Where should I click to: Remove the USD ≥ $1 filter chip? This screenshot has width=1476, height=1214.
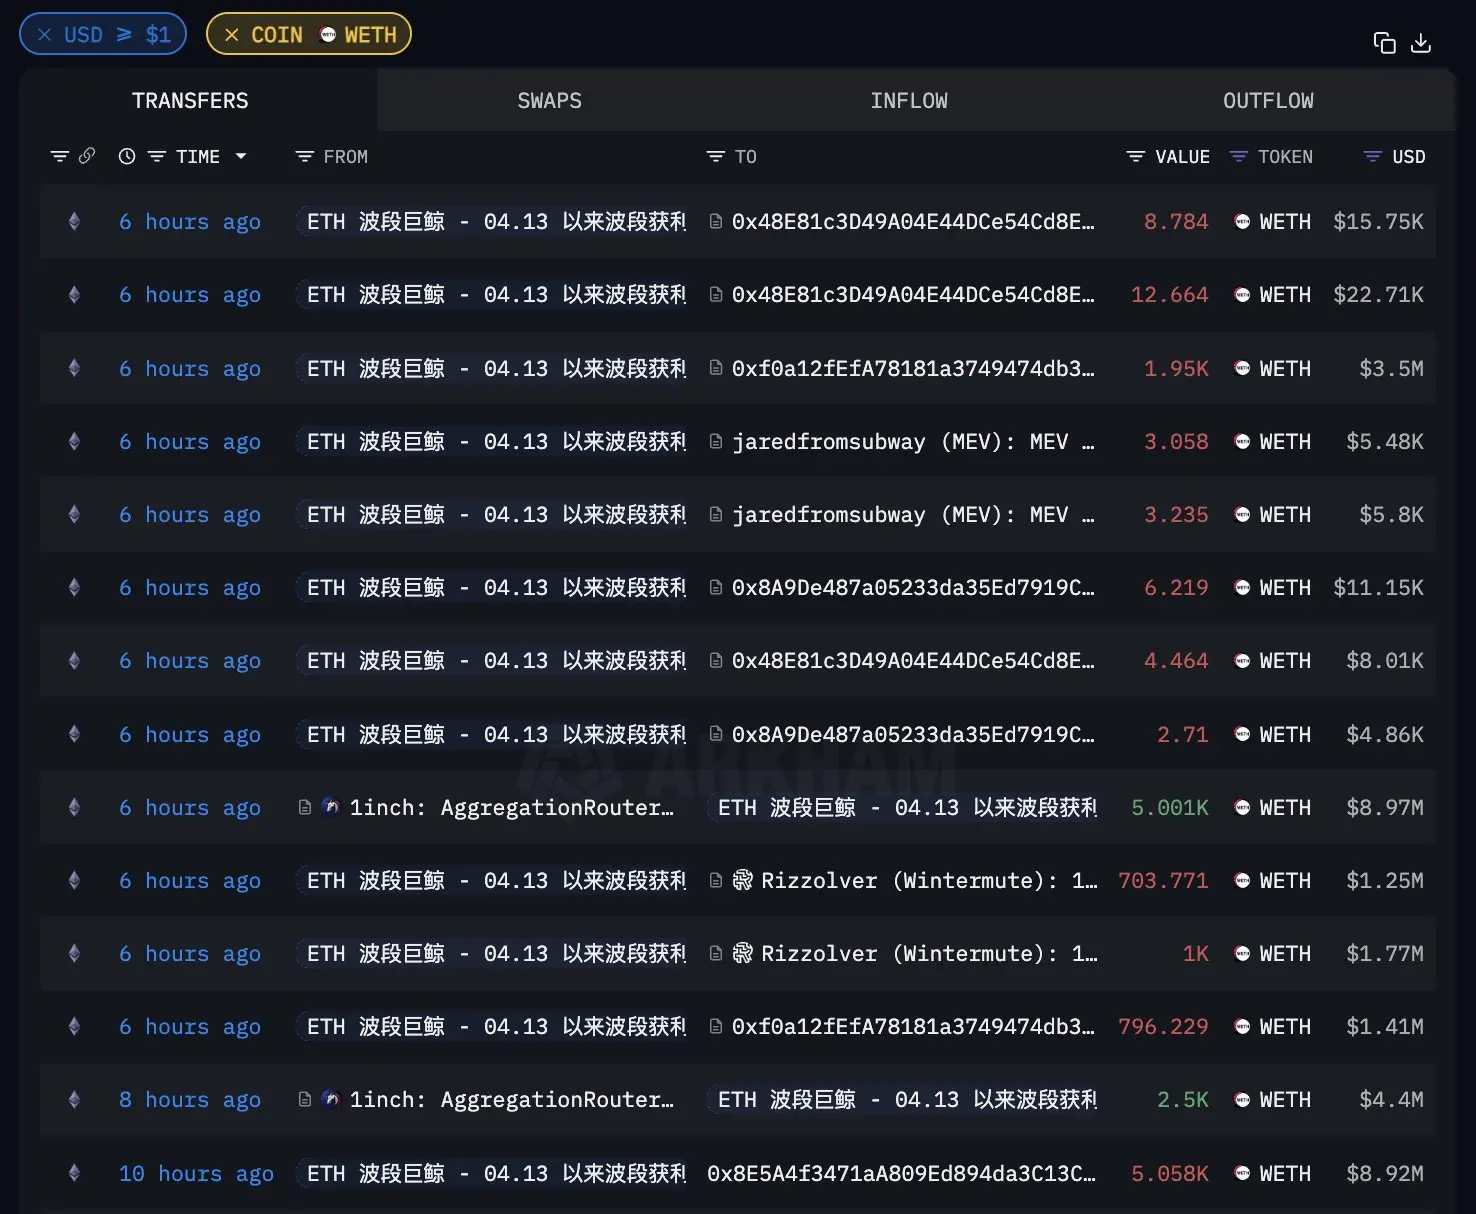[44, 35]
